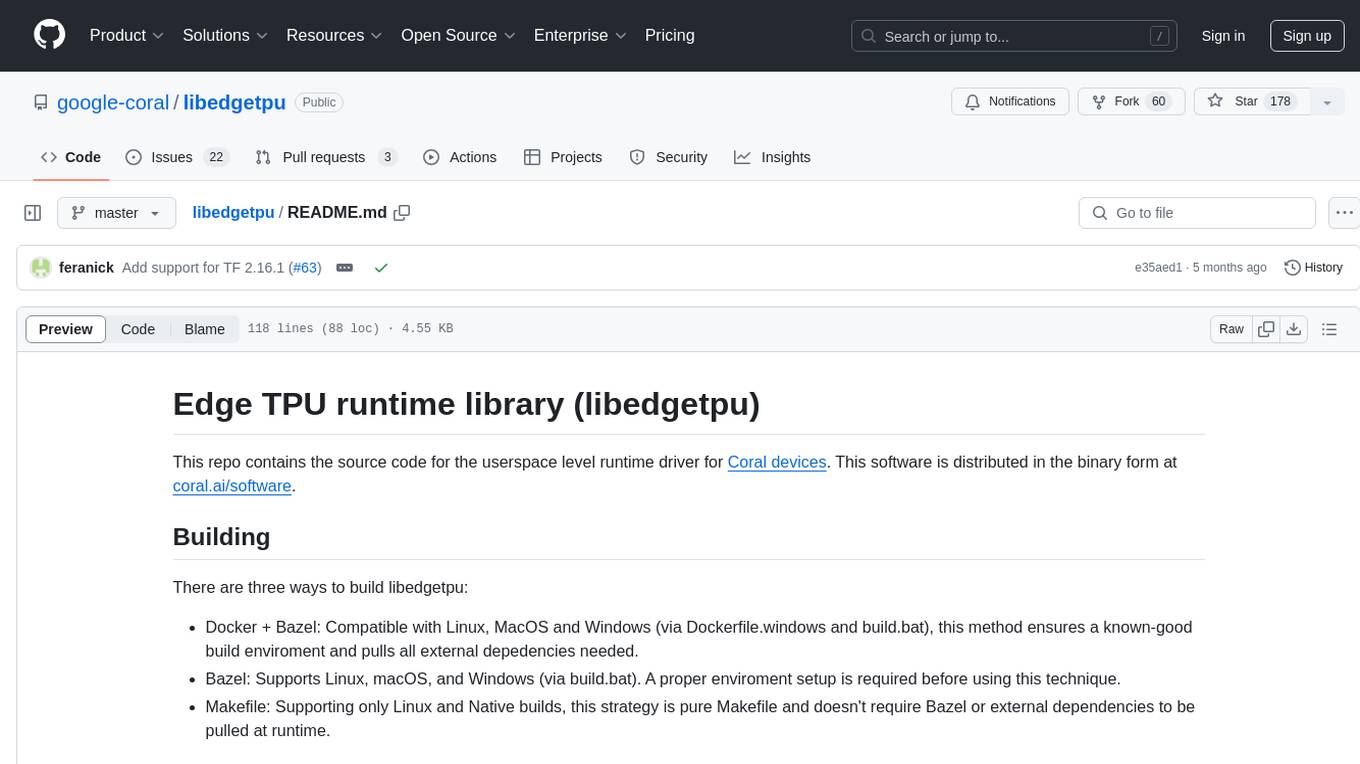Image resolution: width=1360 pixels, height=764 pixels.
Task: Click the Sign up button
Action: 1307,36
